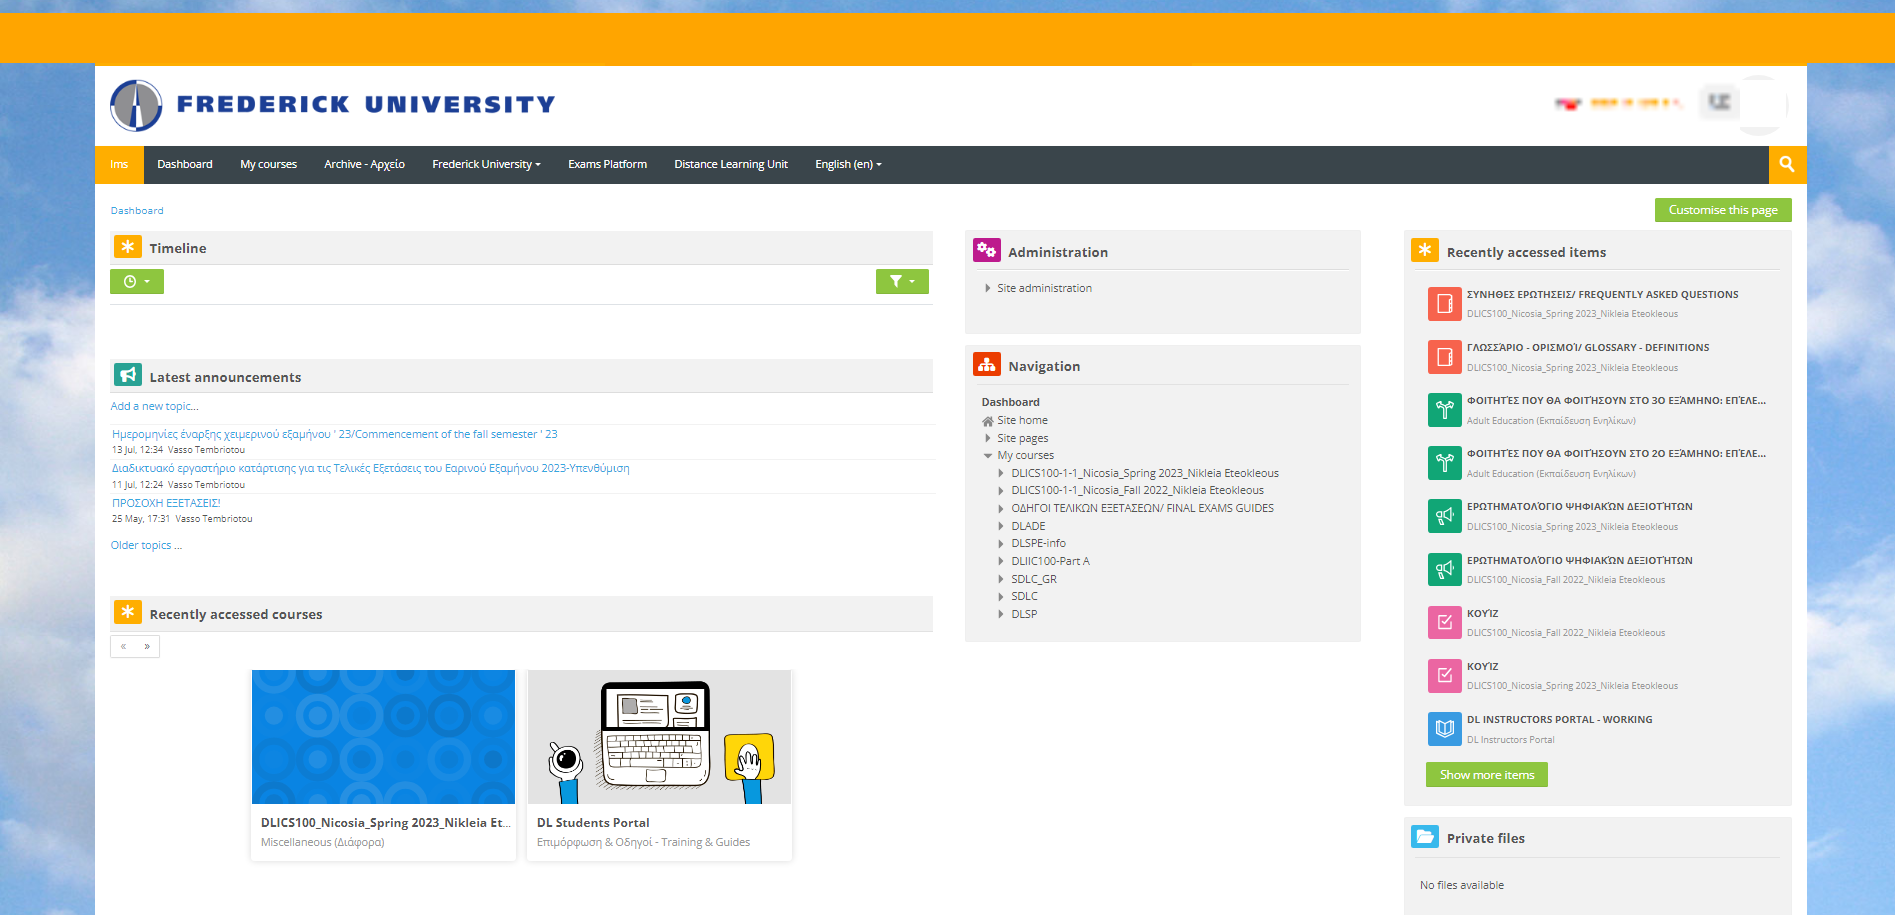Open DL INSTRUCTORS PORTAL - WORKING item title

click(x=1559, y=720)
